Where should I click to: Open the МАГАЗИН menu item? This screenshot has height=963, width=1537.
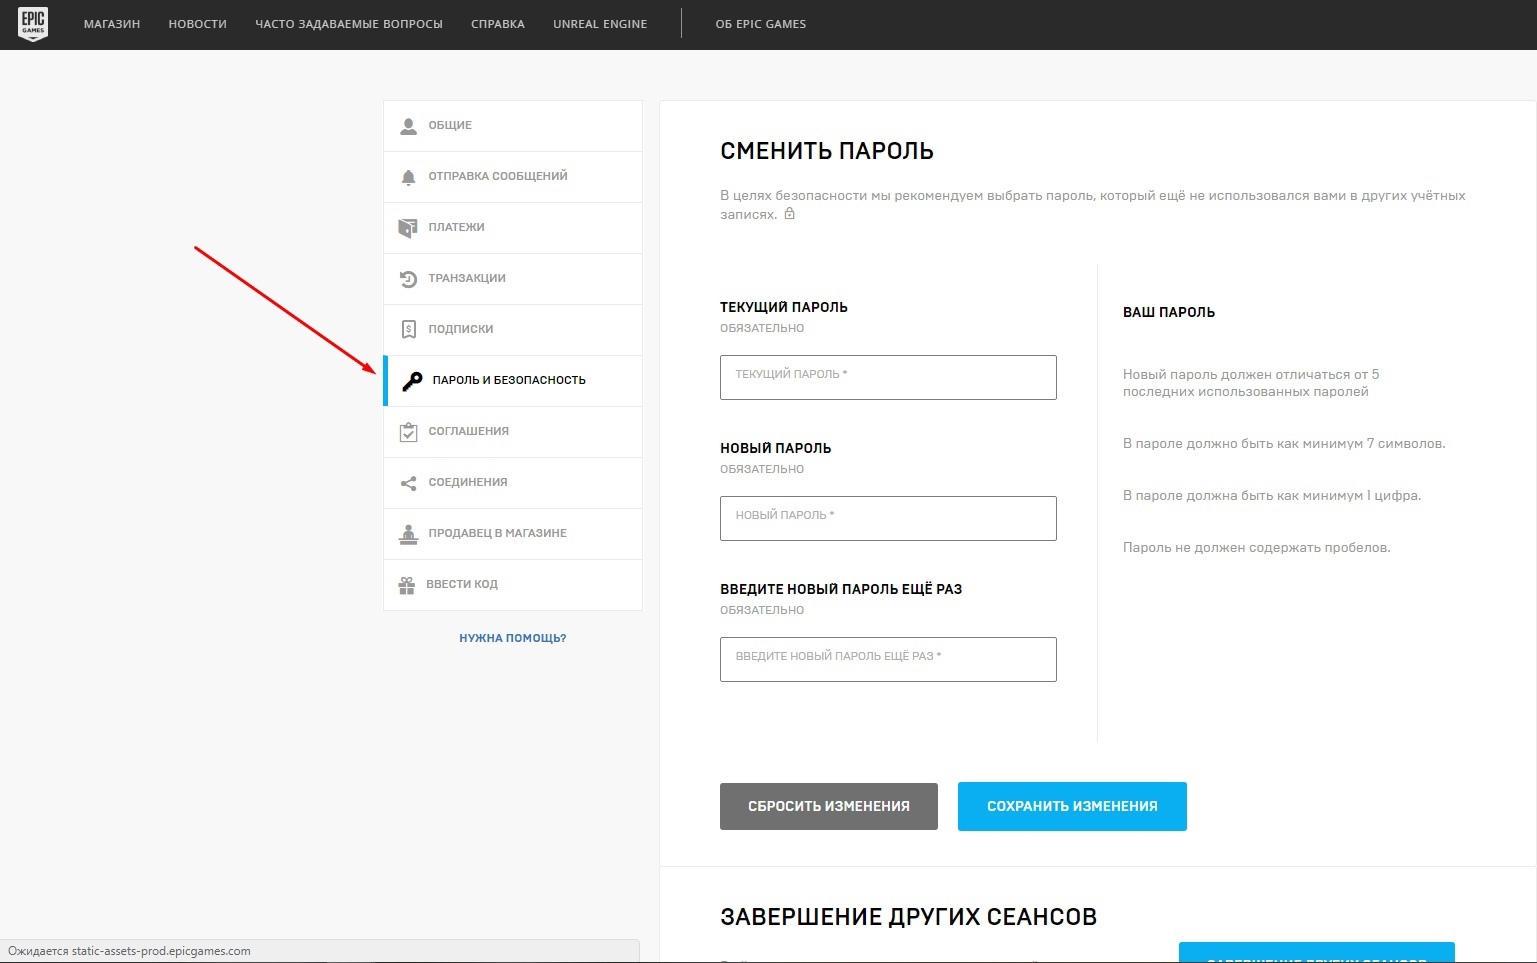112,24
